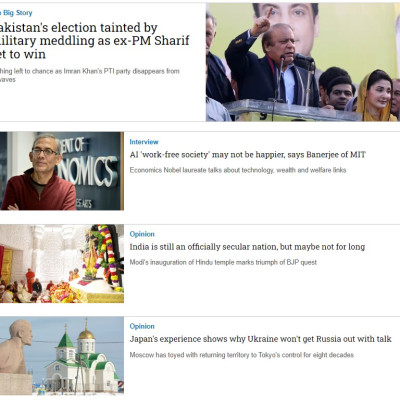Open Japan's experience Ukraine Russia headline
Image resolution: width=400 pixels, height=400 pixels.
[260, 339]
